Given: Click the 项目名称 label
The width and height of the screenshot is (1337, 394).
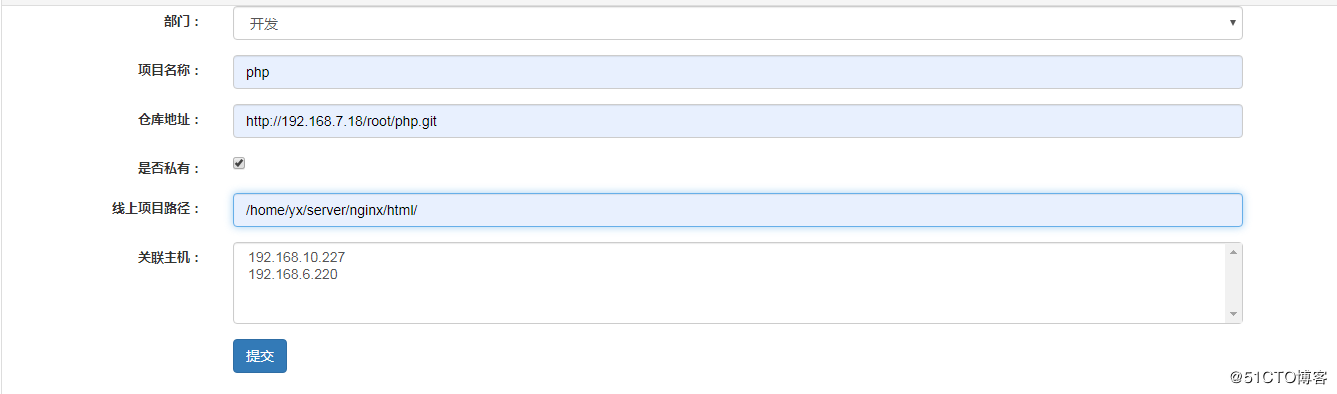Looking at the screenshot, I should (168, 70).
